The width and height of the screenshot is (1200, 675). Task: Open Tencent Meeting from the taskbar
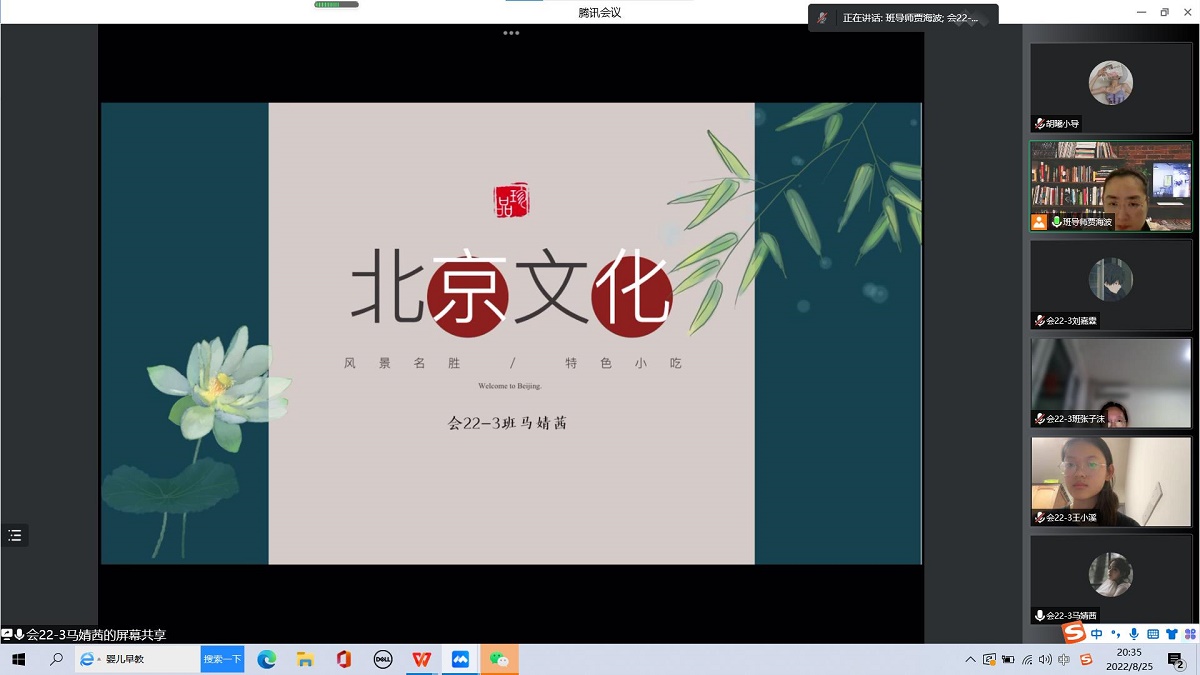pyautogui.click(x=460, y=660)
